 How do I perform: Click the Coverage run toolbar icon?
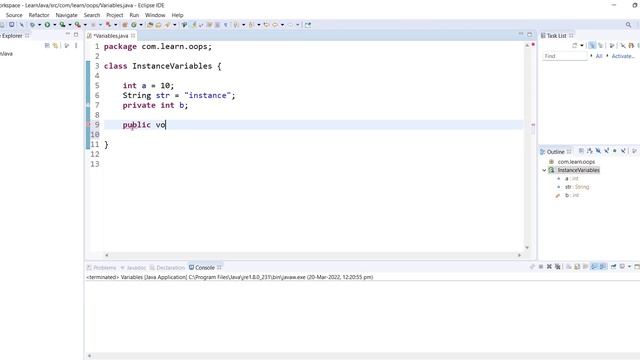62,24
